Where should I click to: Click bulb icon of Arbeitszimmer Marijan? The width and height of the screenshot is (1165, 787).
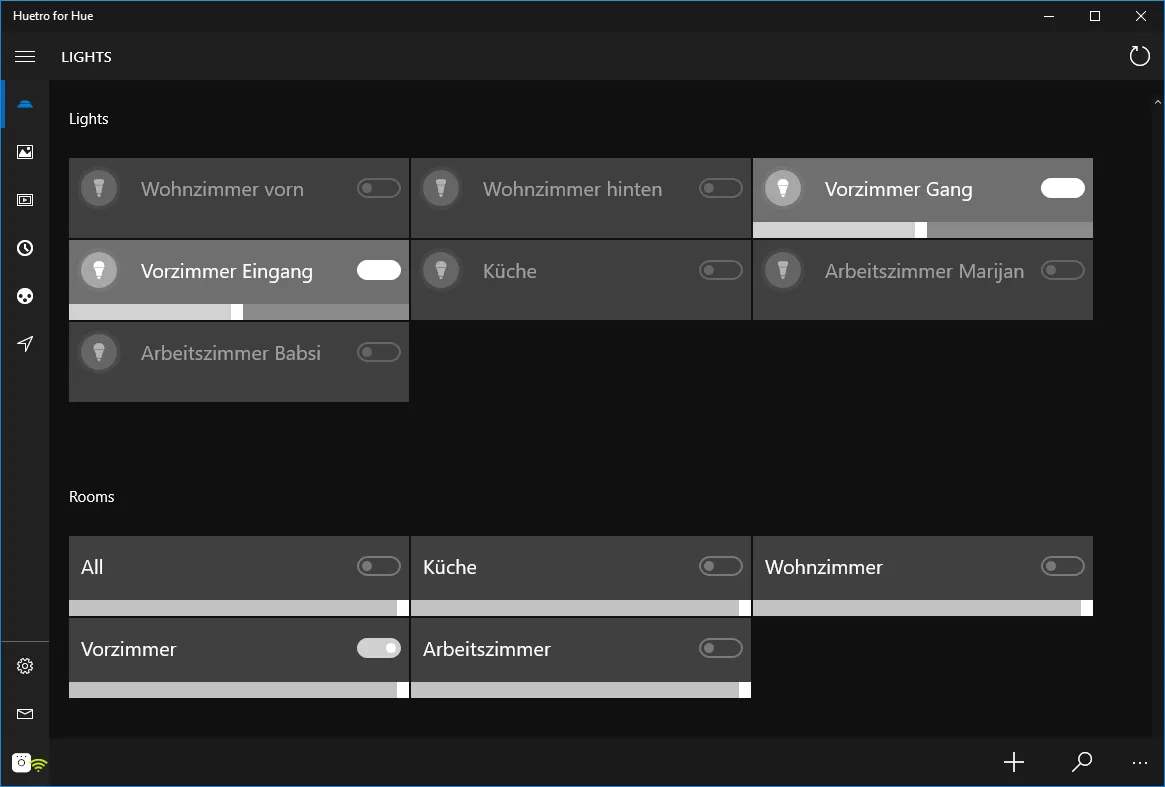782,270
